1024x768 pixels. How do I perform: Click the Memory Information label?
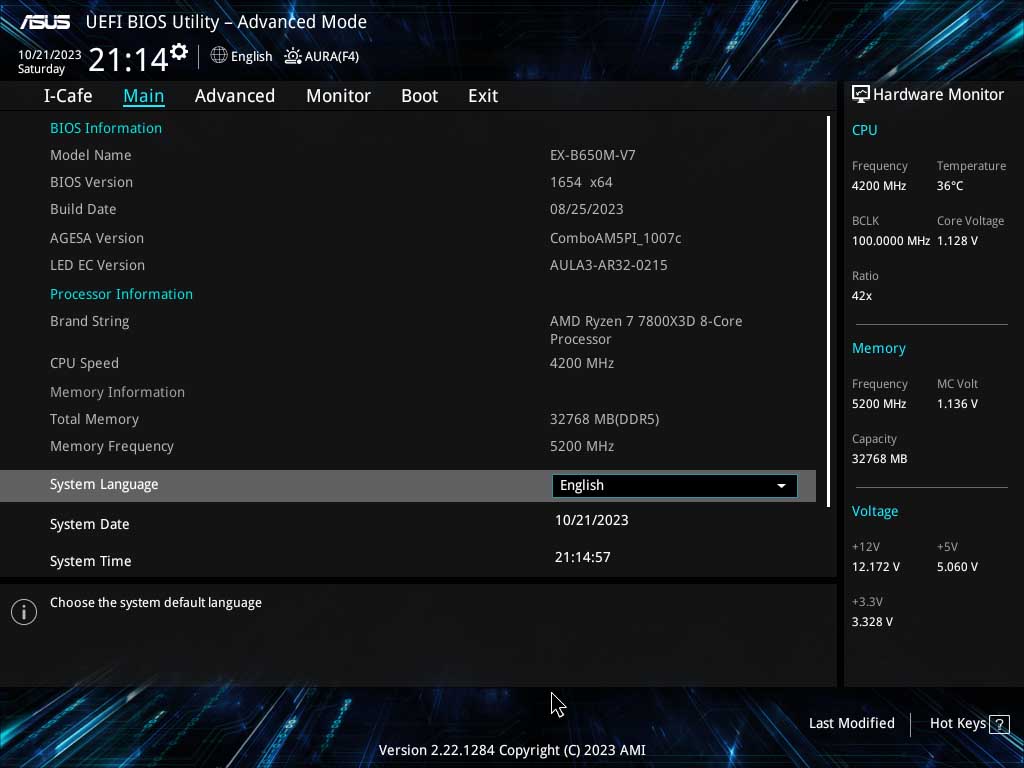click(x=118, y=392)
